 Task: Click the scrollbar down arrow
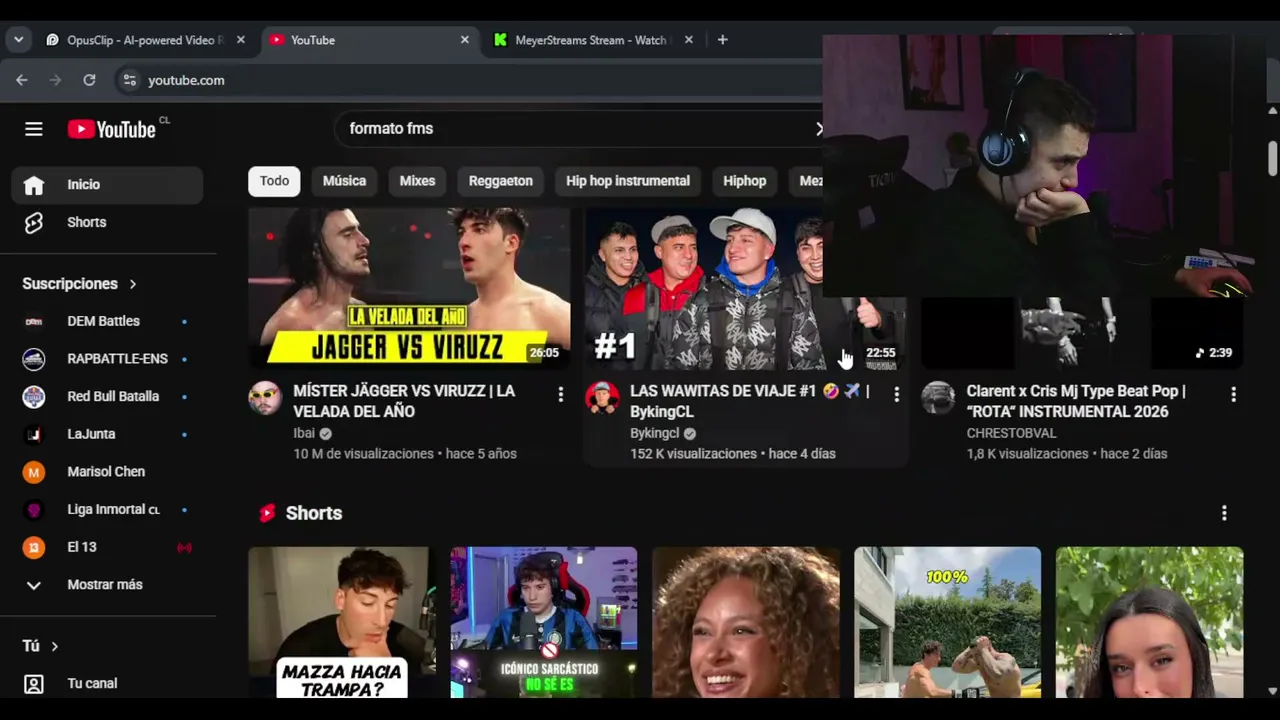pos(1273,691)
